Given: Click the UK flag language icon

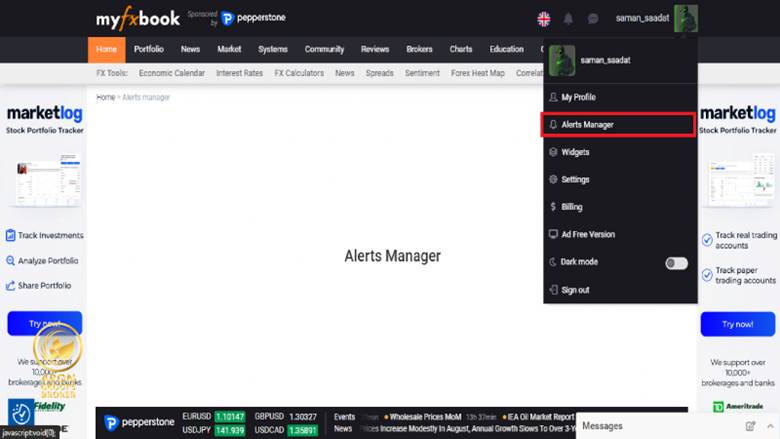Looking at the screenshot, I should click(x=544, y=18).
